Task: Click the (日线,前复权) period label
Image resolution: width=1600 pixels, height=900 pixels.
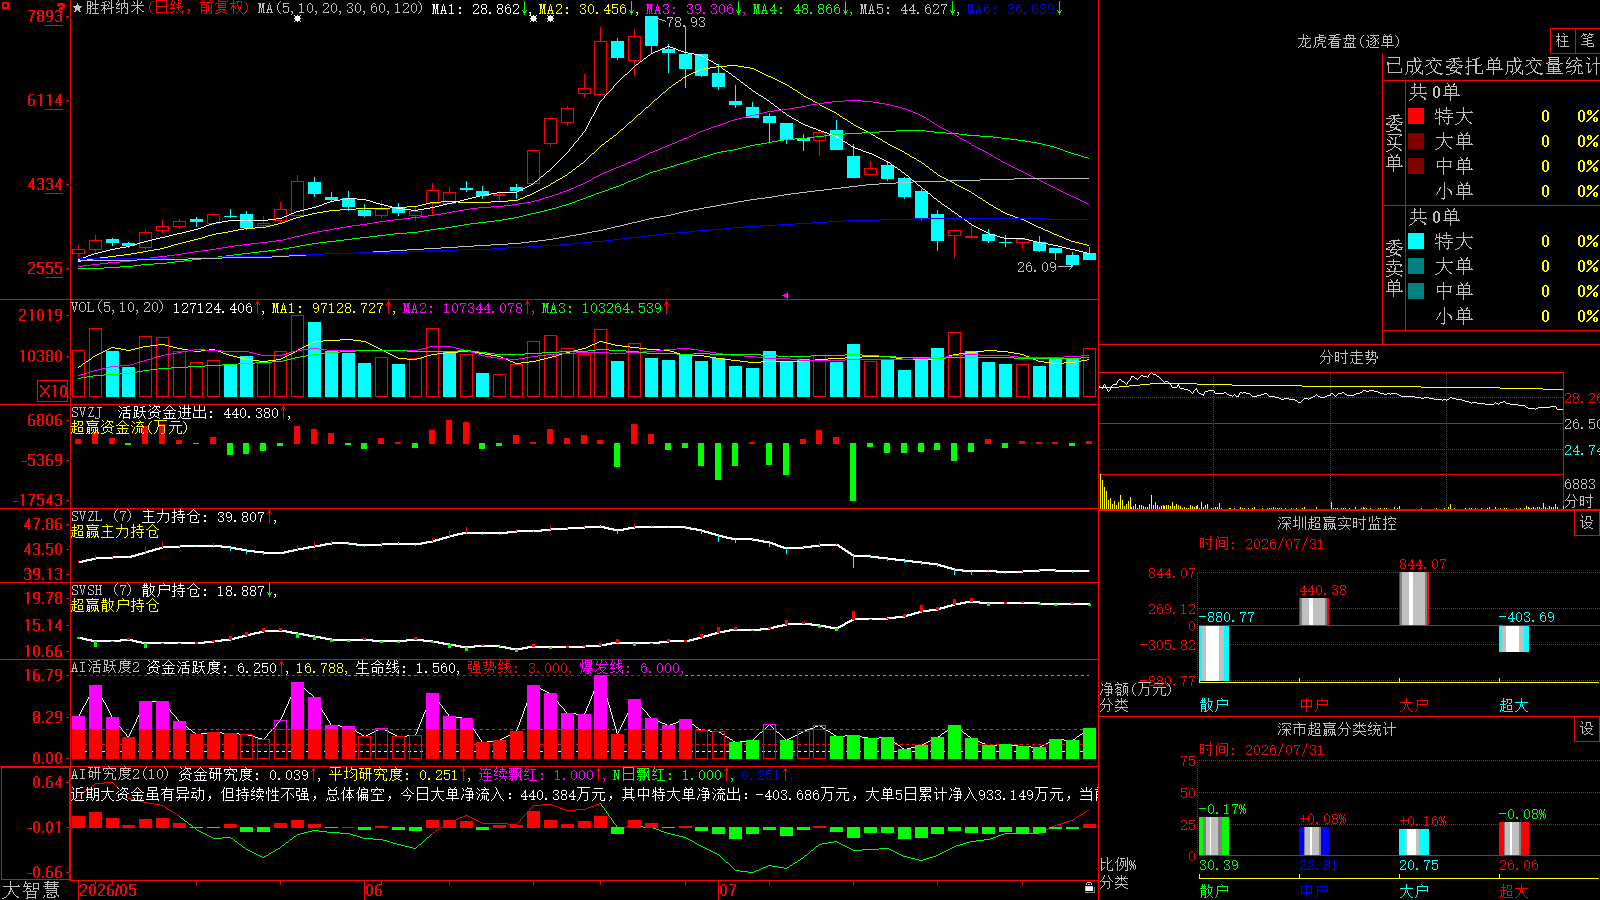Action: point(199,8)
